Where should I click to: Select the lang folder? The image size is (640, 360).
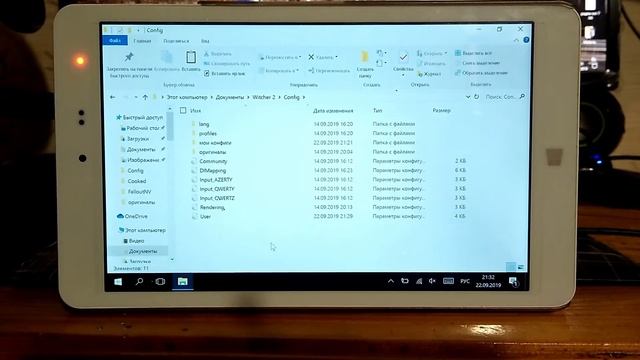click(x=204, y=124)
